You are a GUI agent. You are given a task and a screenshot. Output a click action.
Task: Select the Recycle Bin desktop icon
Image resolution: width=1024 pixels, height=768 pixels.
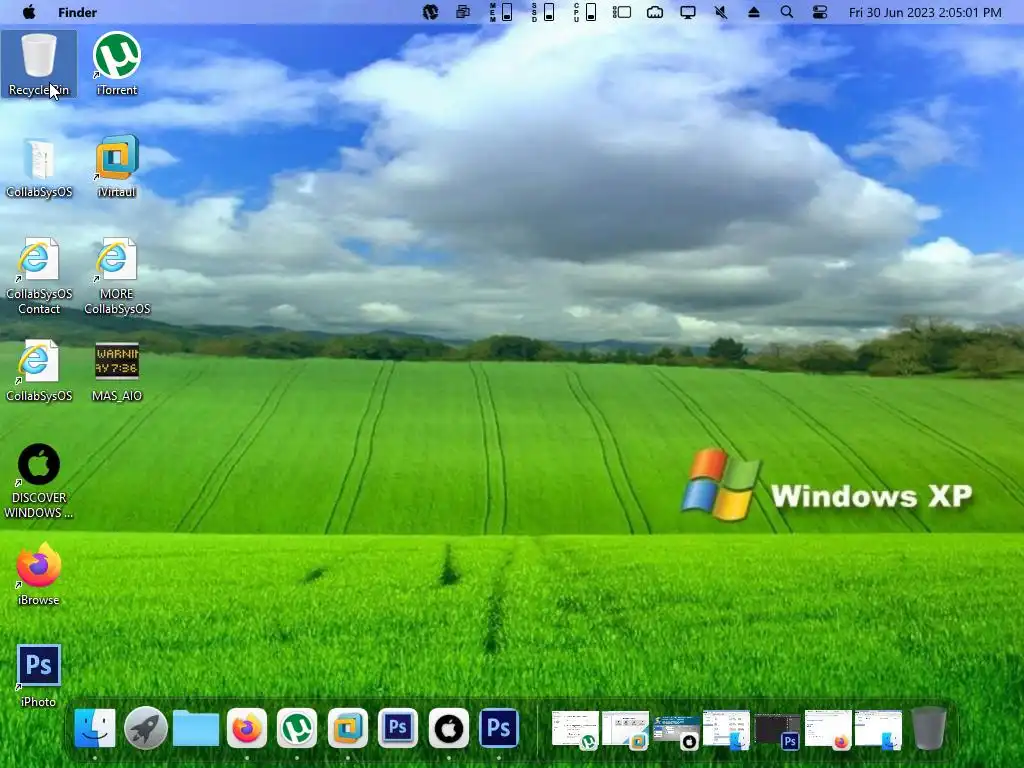pos(39,64)
